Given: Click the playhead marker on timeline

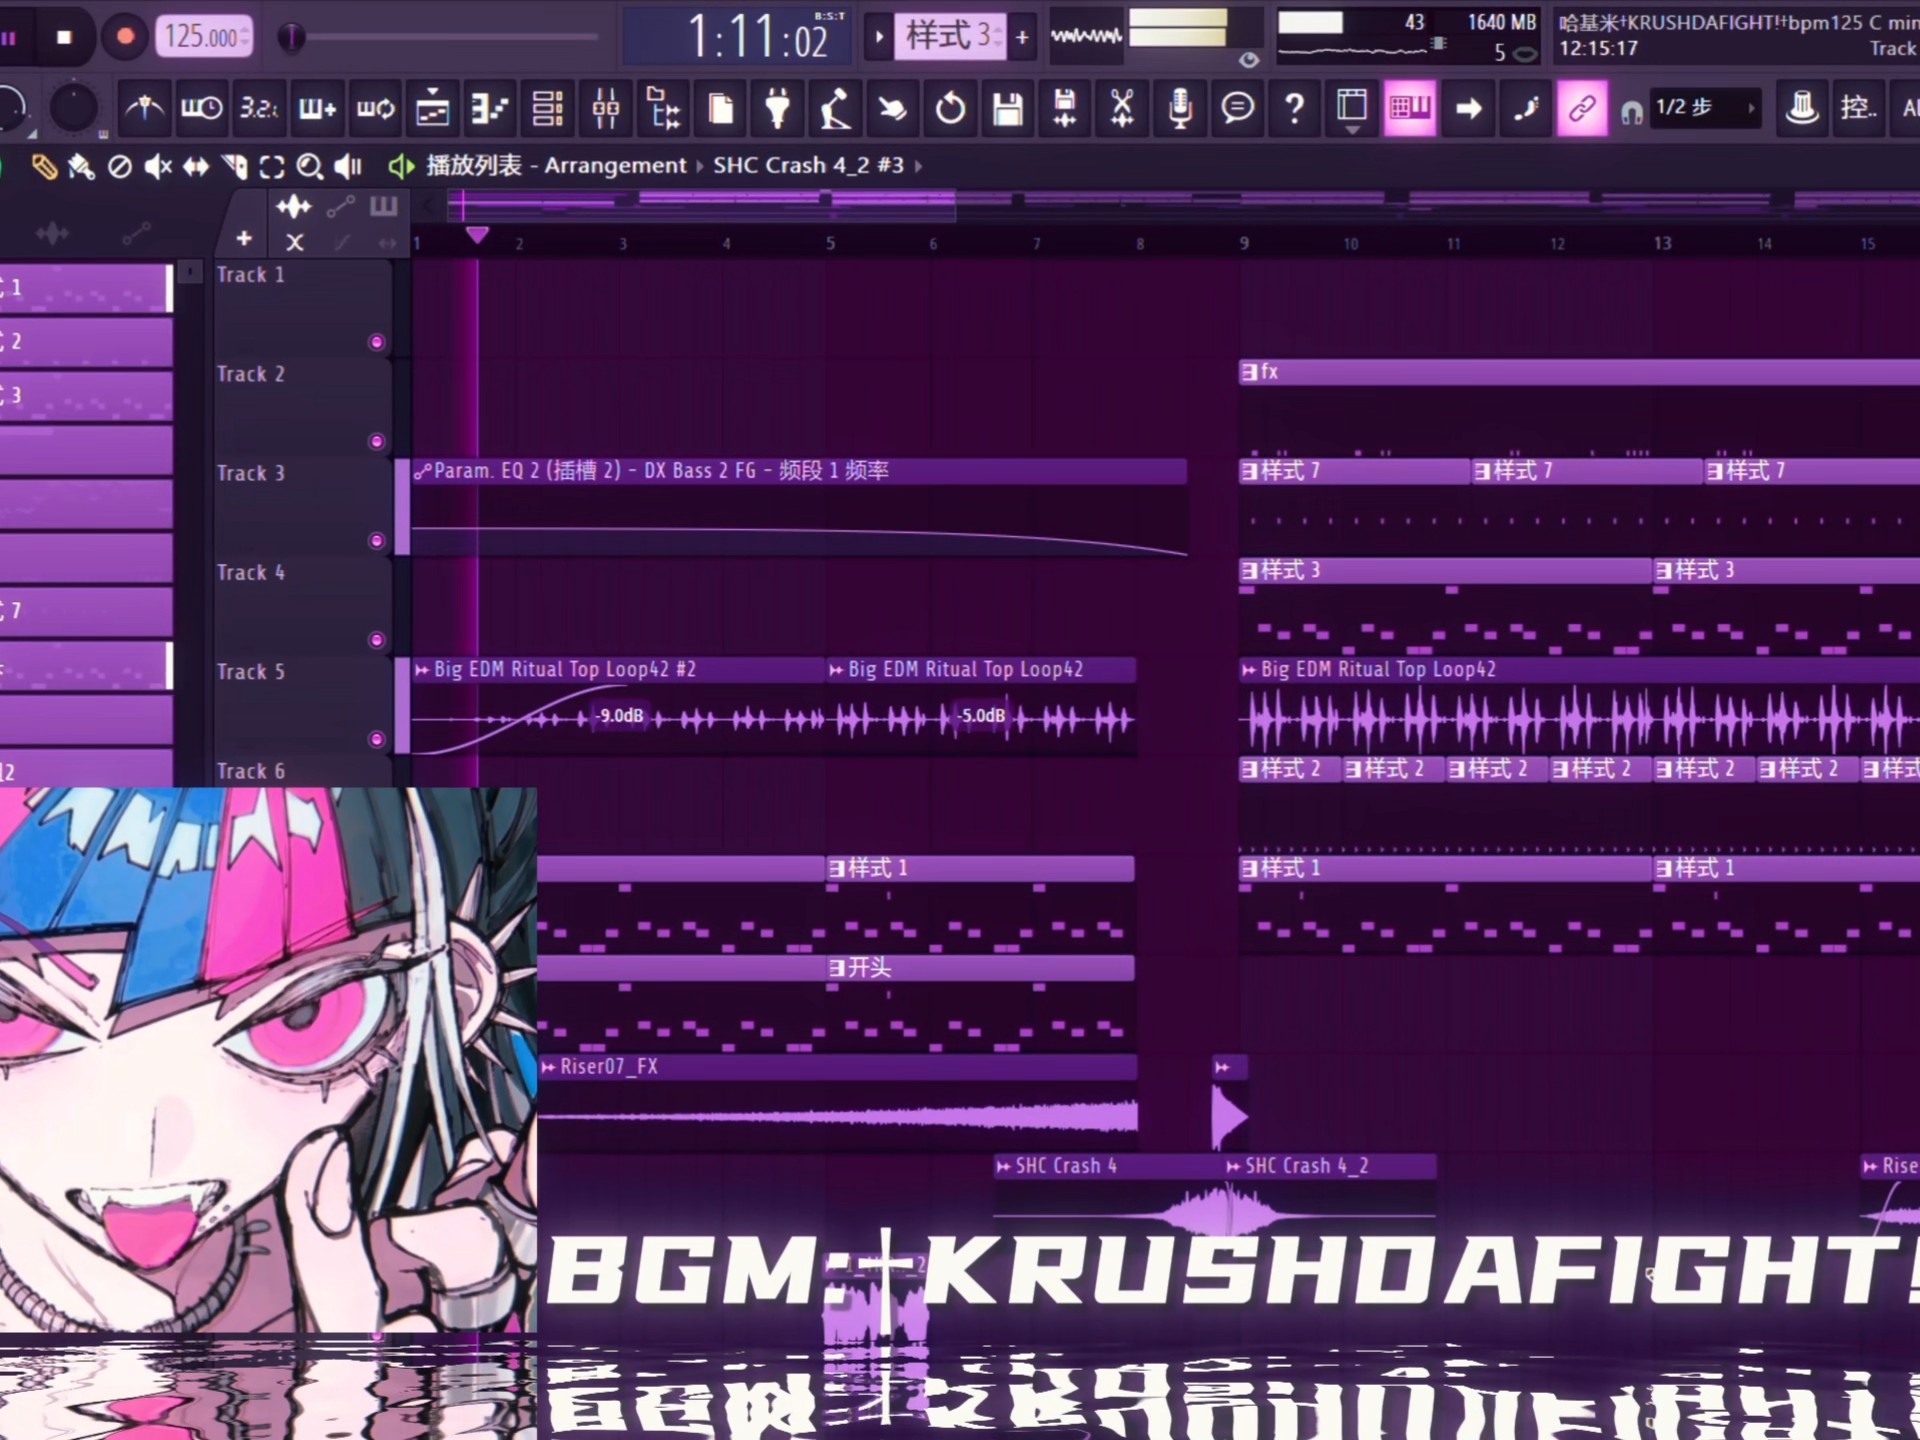Looking at the screenshot, I should [477, 235].
